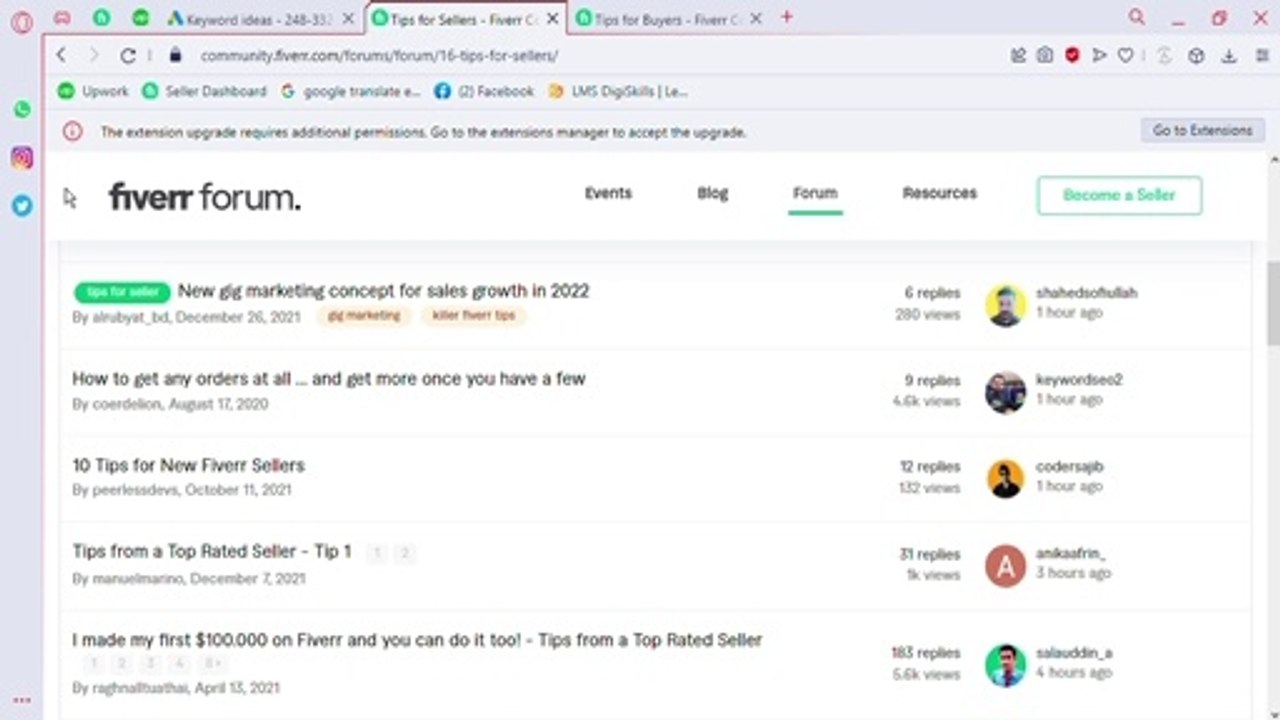
Task: Click the Become a Seller button
Action: pyautogui.click(x=1119, y=195)
